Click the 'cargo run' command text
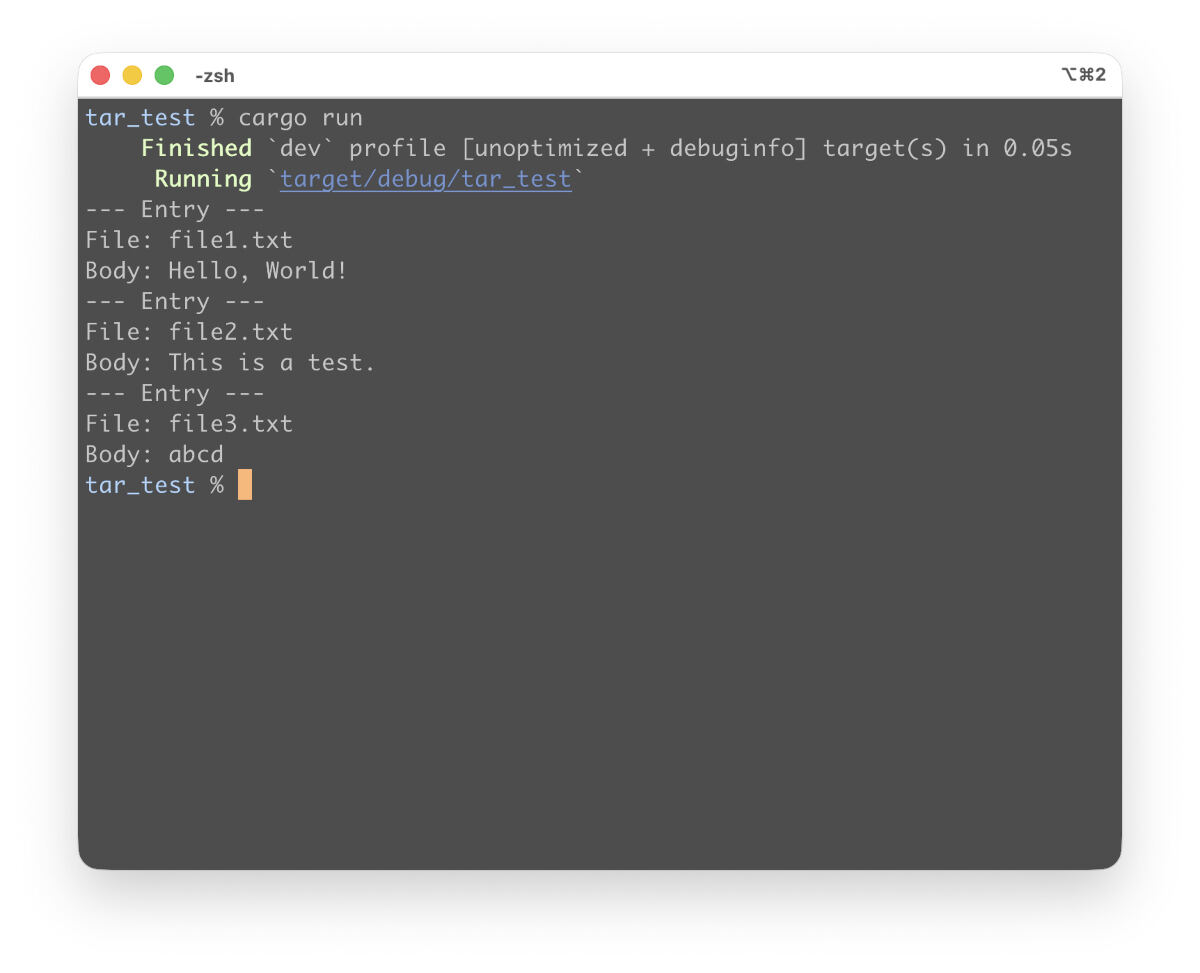 (300, 118)
